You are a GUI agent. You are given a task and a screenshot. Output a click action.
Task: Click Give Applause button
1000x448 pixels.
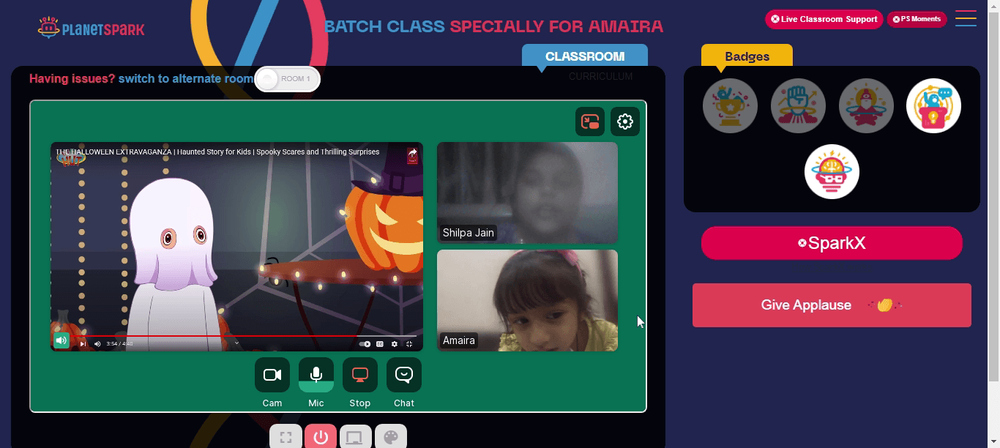click(832, 305)
